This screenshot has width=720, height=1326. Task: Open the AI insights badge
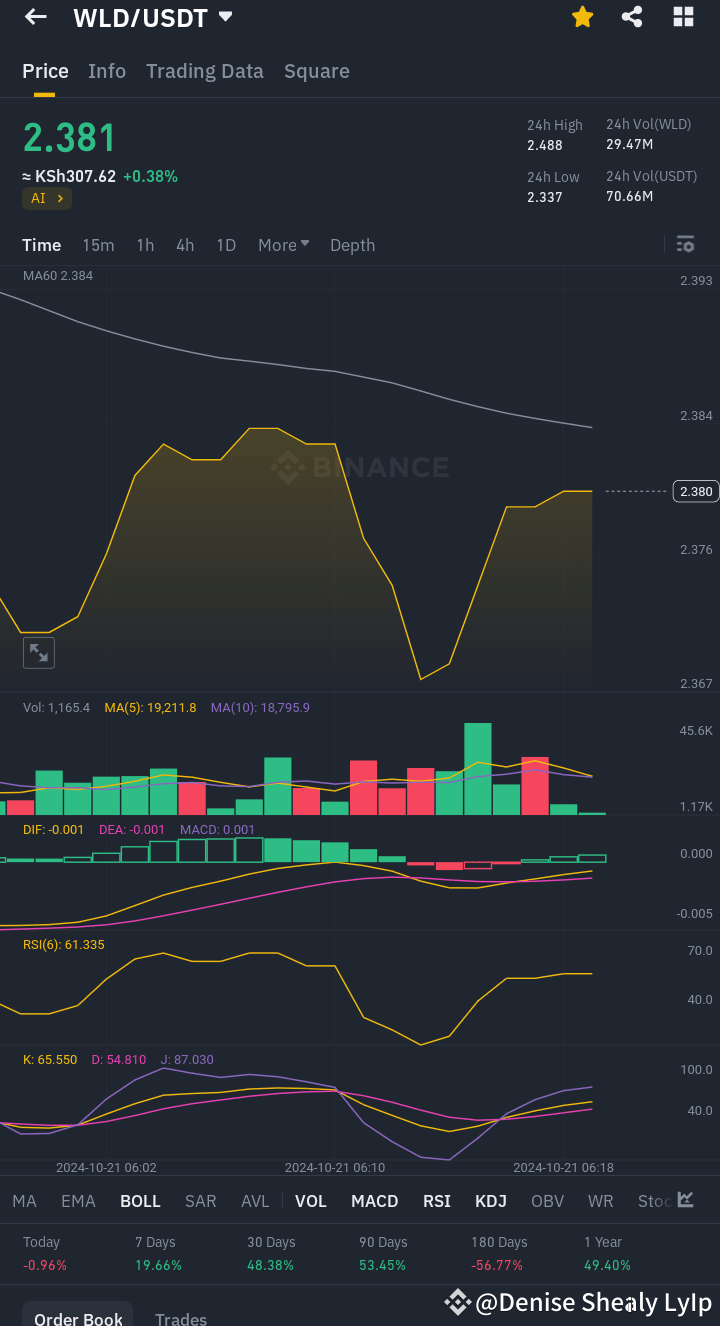pyautogui.click(x=47, y=198)
